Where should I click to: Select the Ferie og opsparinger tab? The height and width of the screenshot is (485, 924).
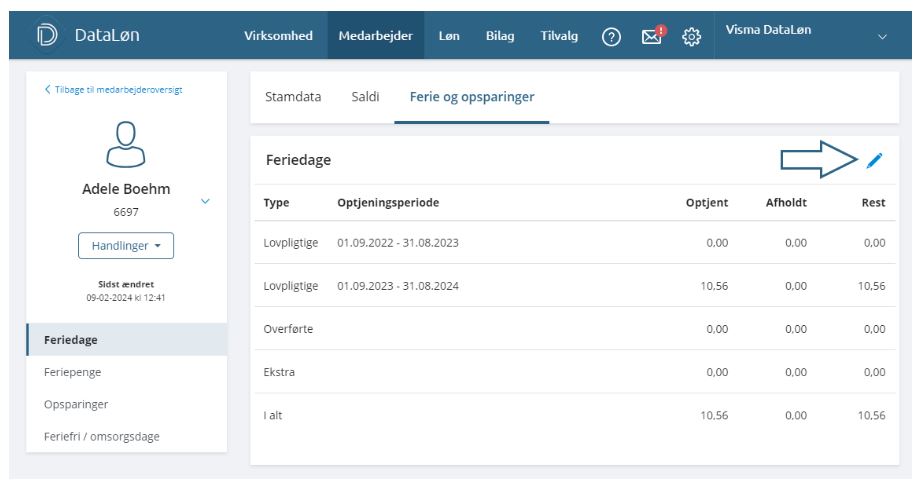click(x=471, y=97)
